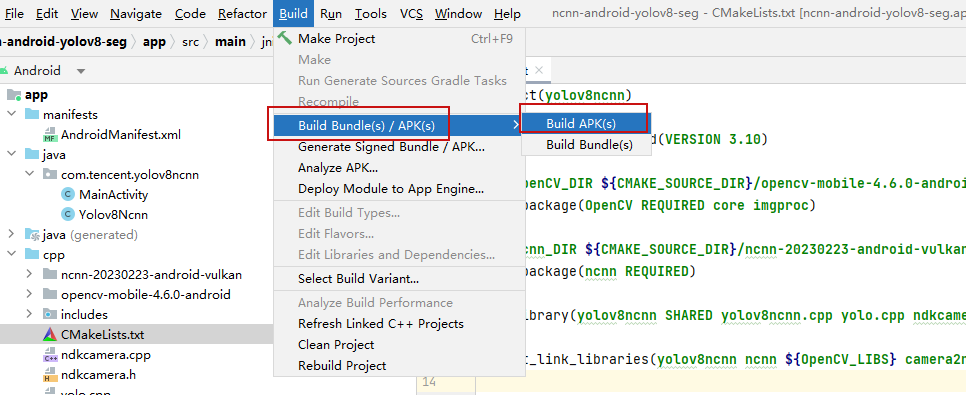The image size is (966, 395).
Task: Click the ncnn-20230223-android-vulkan folder icon
Action: pyautogui.click(x=50, y=274)
